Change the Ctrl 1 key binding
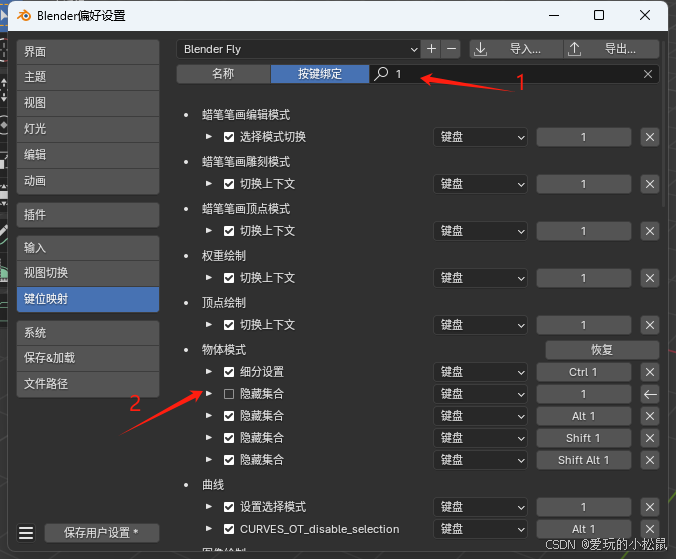 click(x=584, y=372)
